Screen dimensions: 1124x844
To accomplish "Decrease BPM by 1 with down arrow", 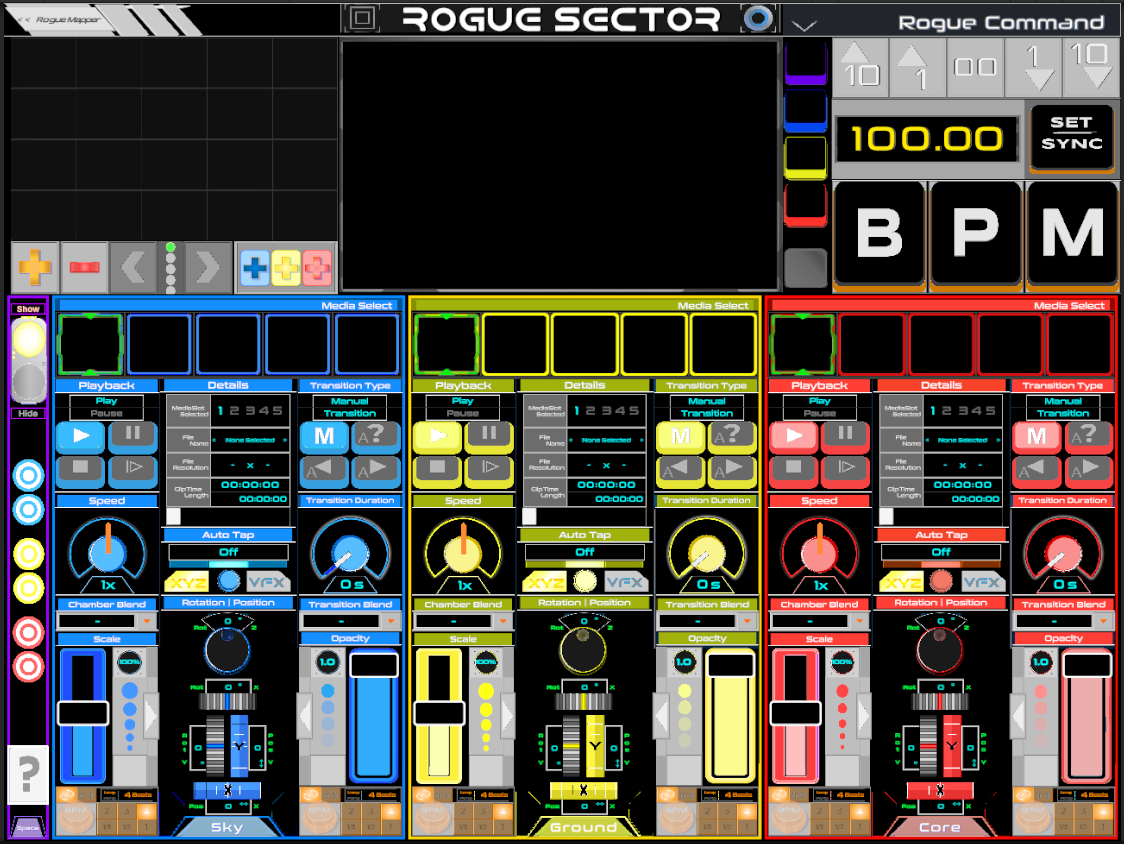I will tap(1033, 67).
